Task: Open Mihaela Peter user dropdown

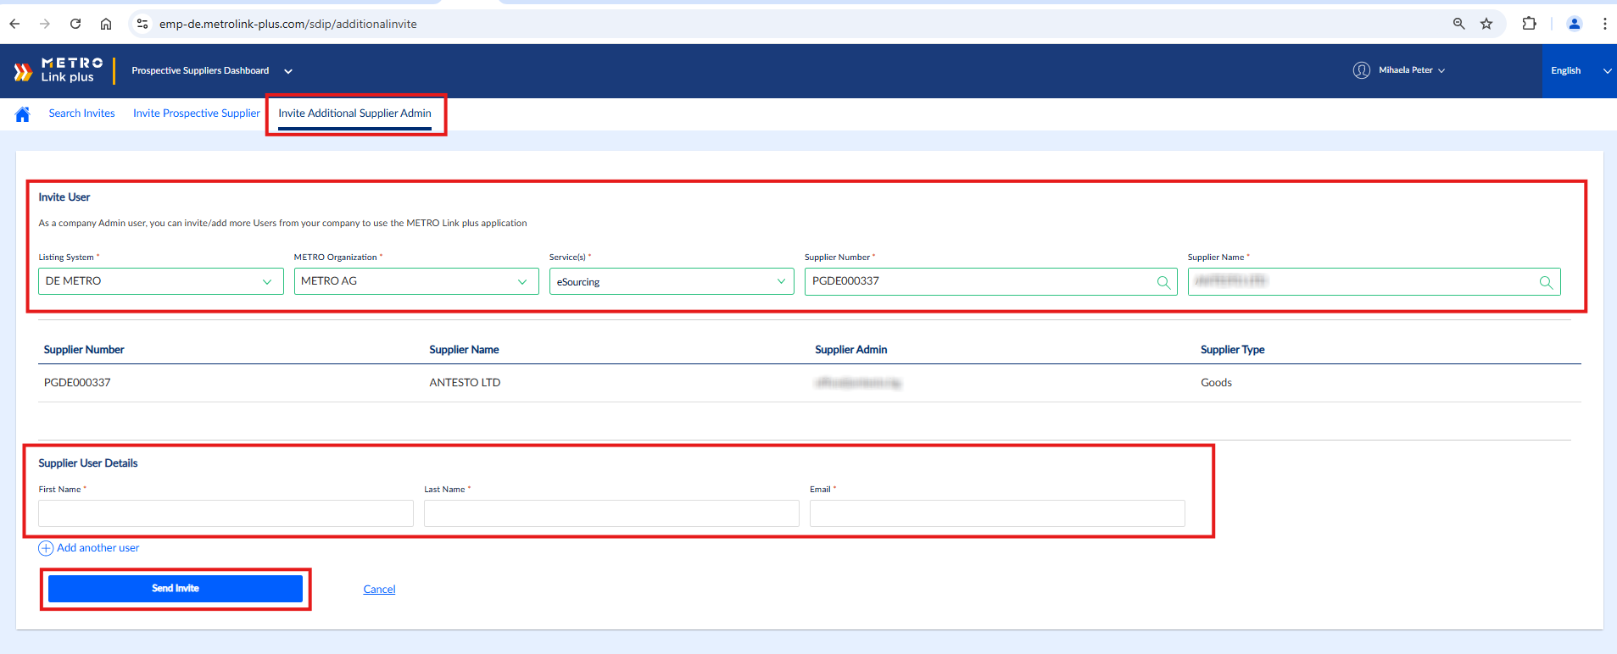Action: point(1411,70)
